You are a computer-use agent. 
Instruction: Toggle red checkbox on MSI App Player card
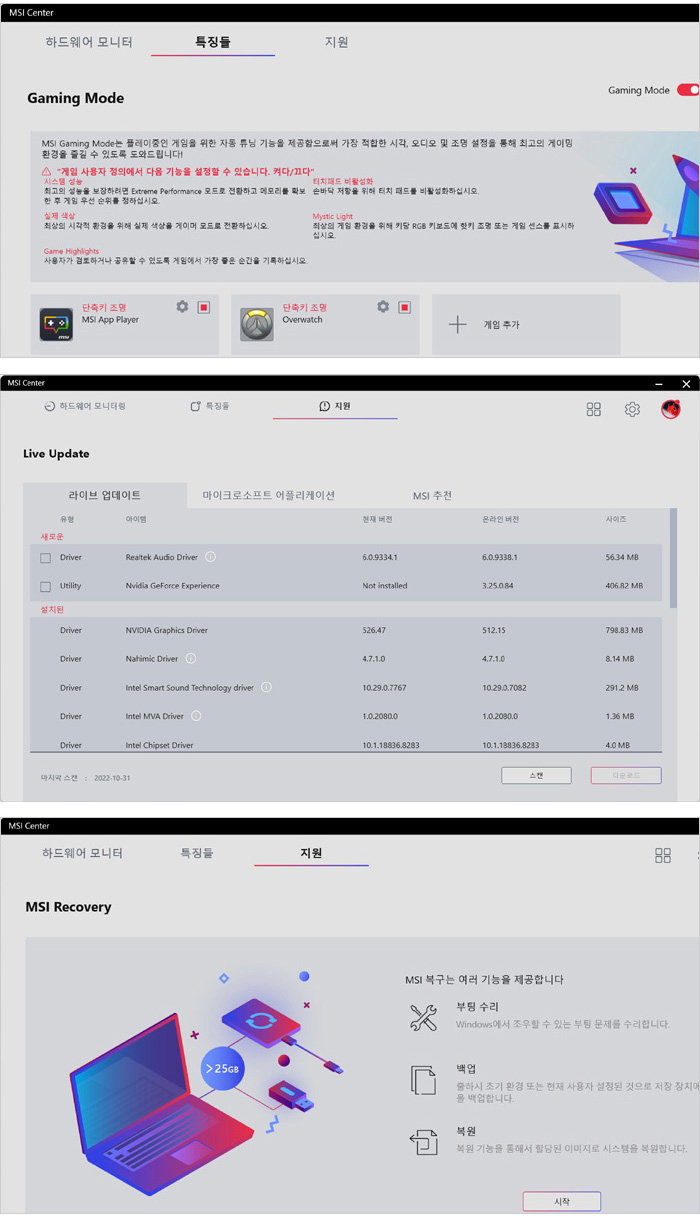point(203,307)
